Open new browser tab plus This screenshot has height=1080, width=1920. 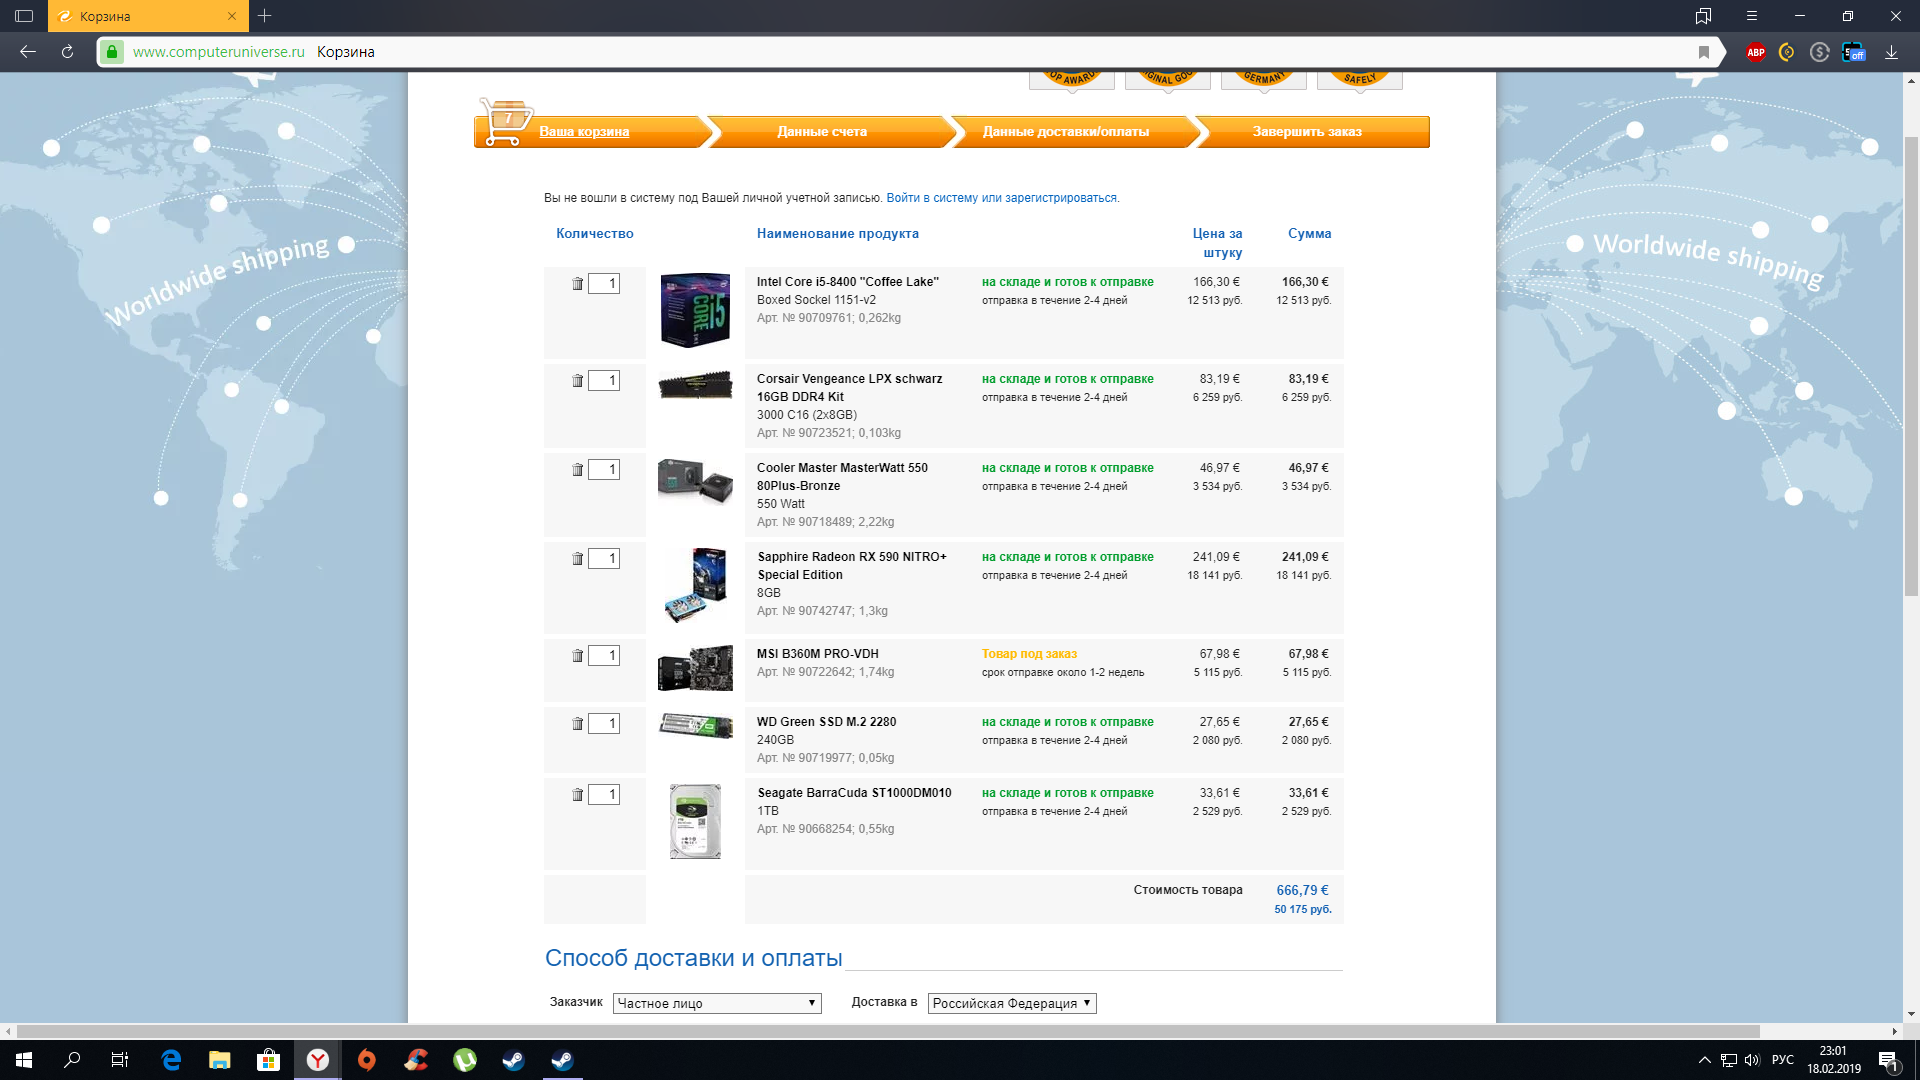(264, 16)
